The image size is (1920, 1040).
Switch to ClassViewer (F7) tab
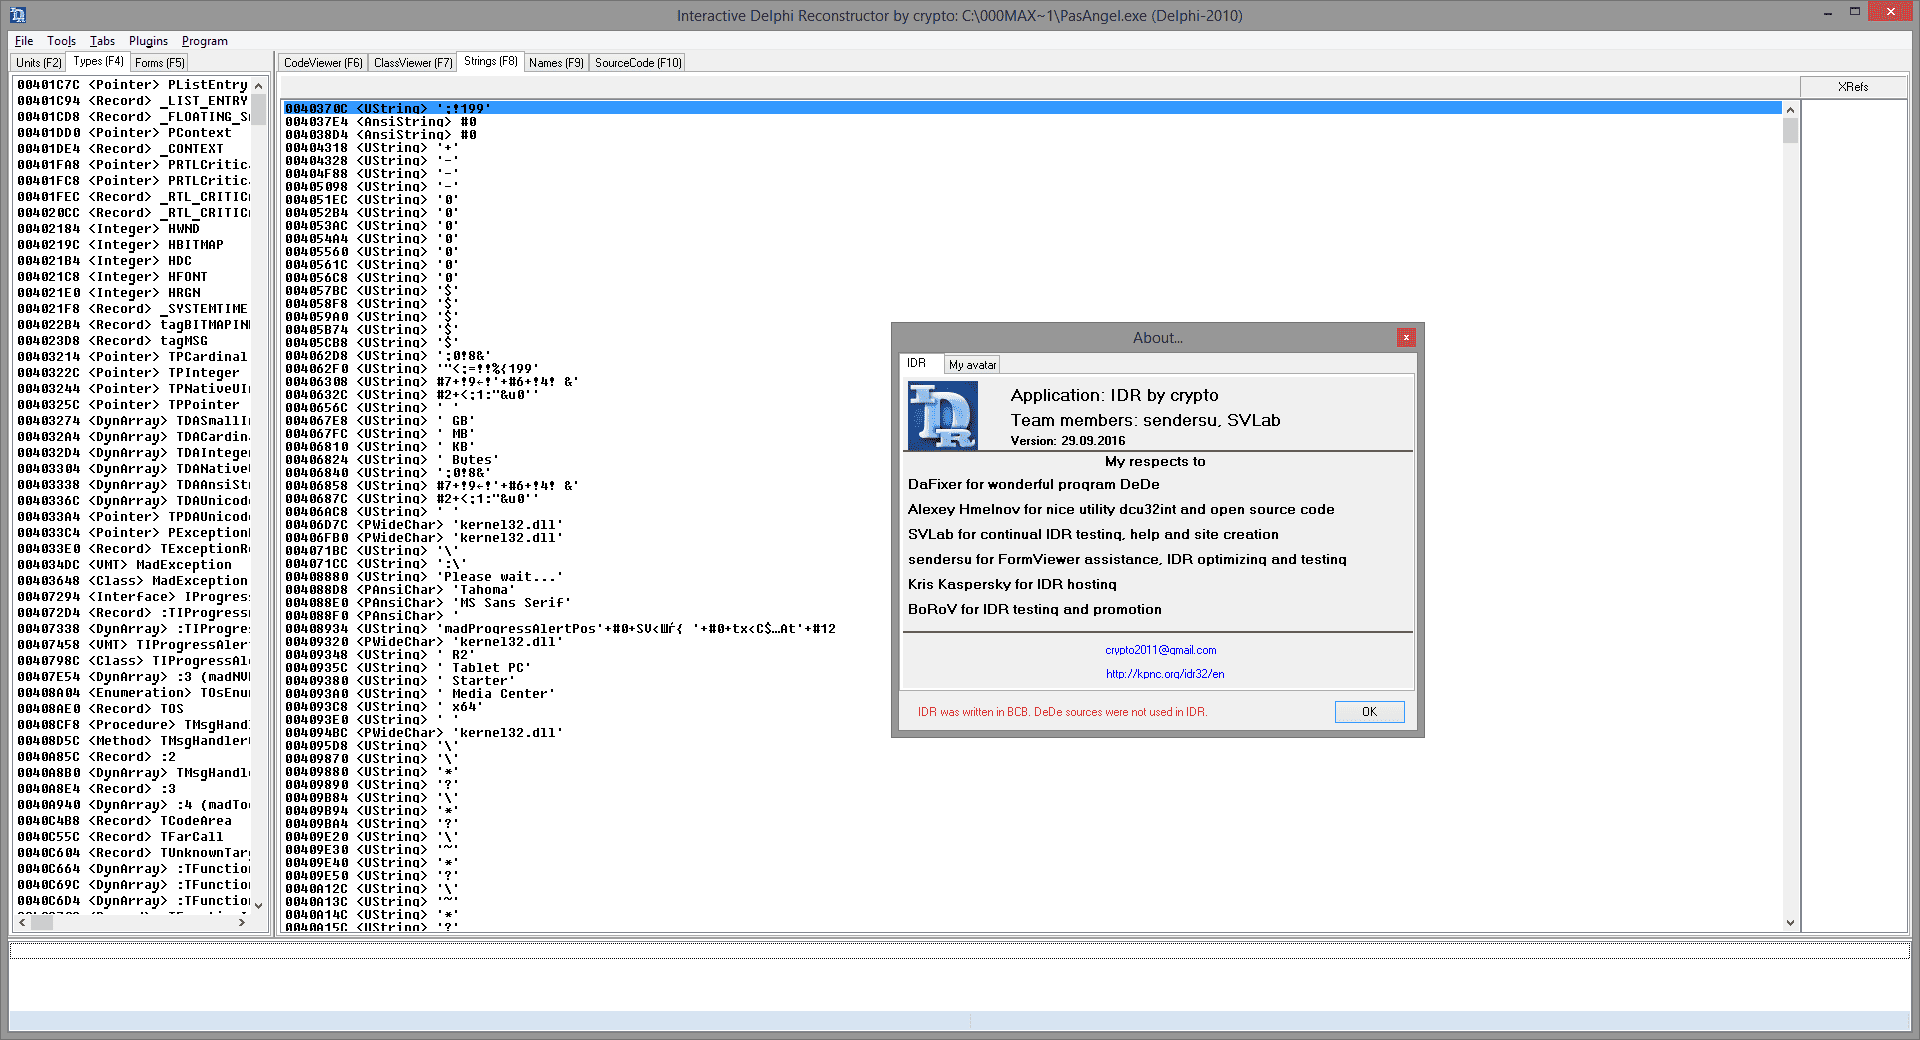click(x=413, y=63)
